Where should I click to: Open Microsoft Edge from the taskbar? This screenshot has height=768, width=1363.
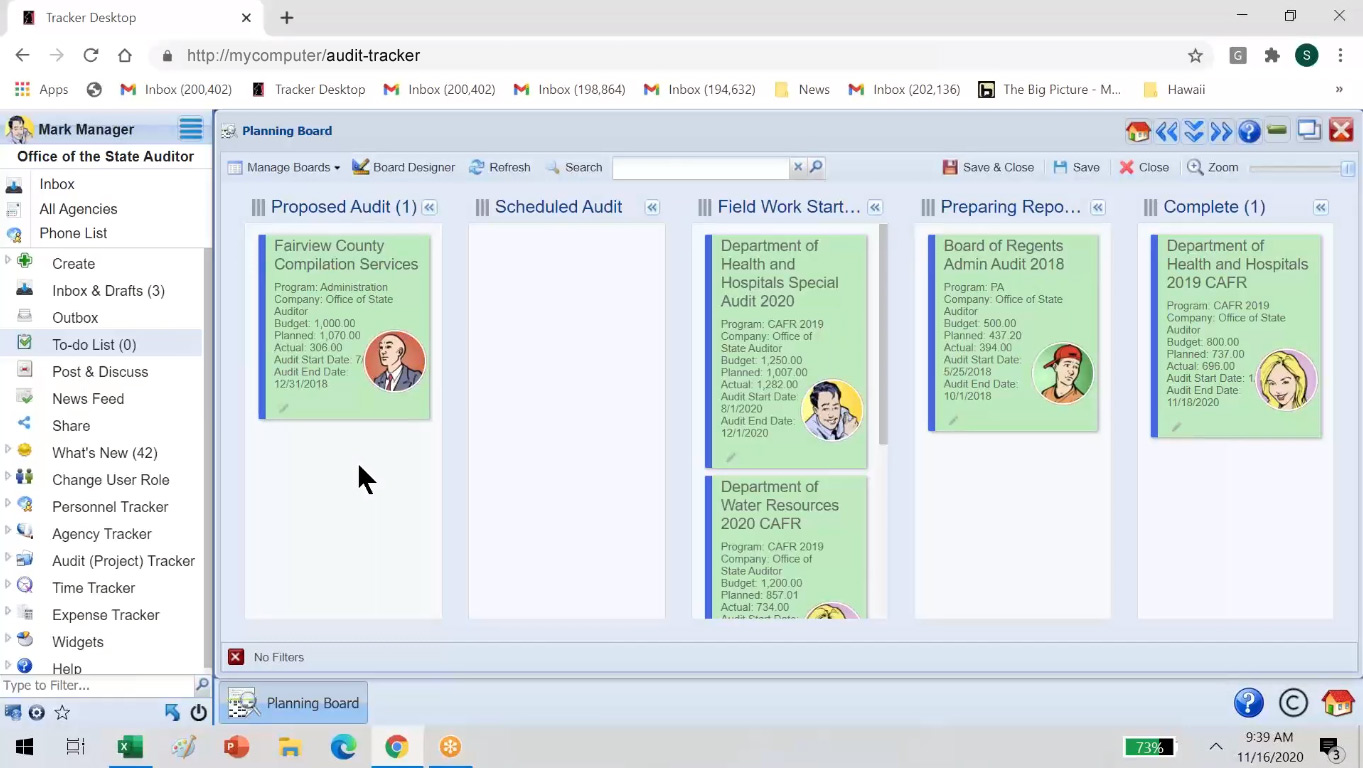[343, 747]
